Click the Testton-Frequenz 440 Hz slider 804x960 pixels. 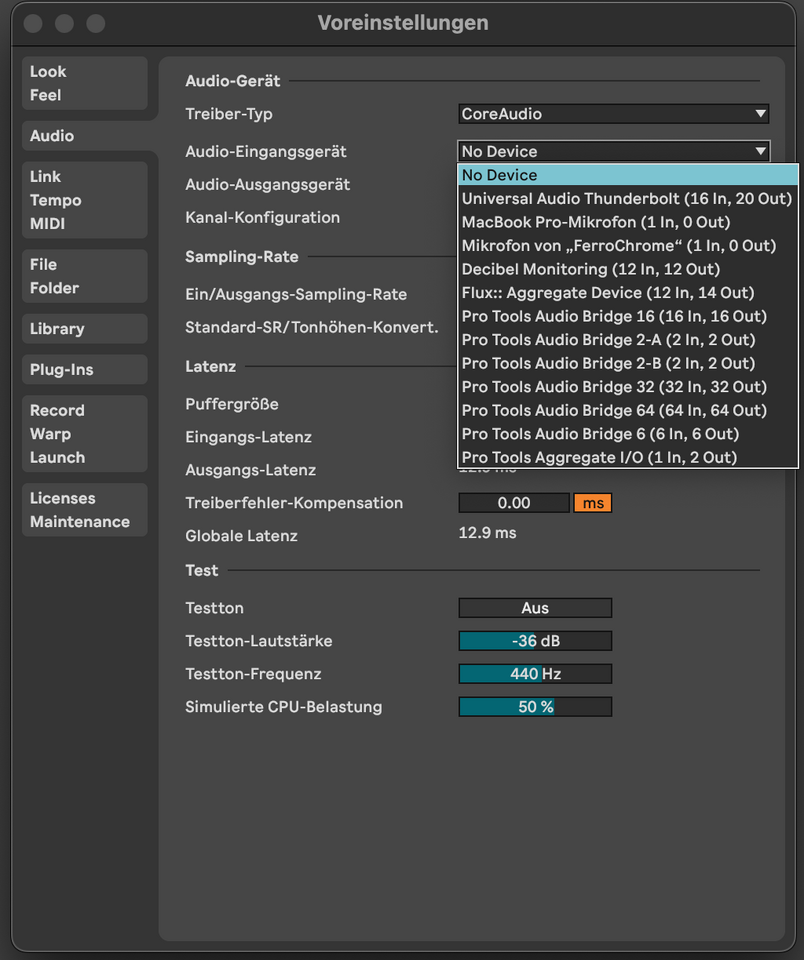[535, 674]
